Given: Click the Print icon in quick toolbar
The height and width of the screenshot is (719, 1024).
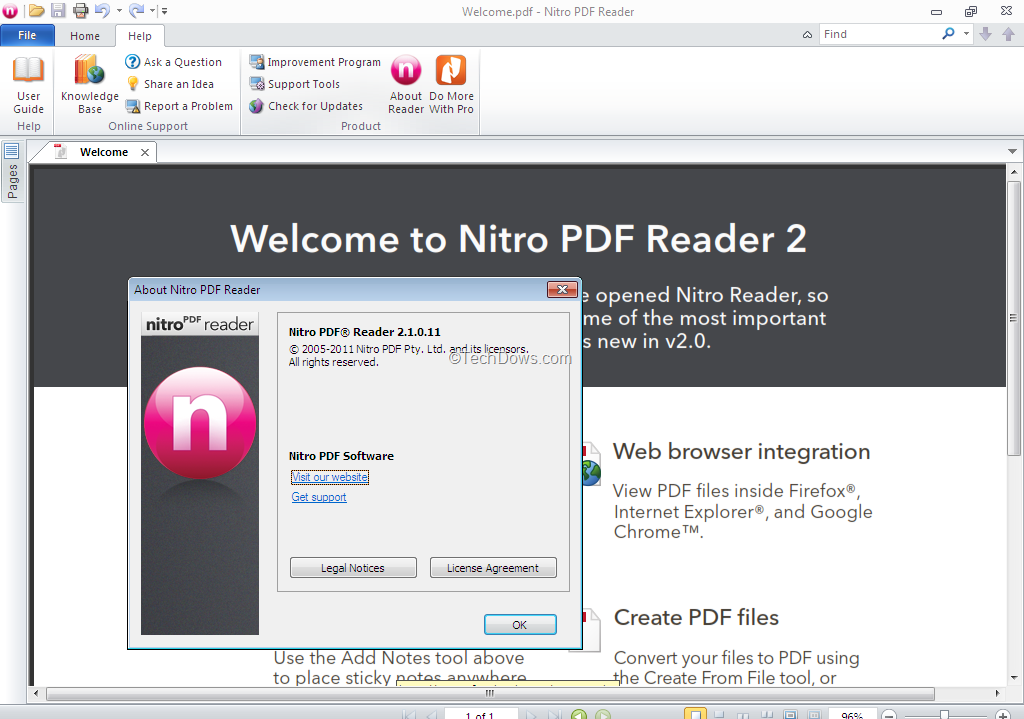Looking at the screenshot, I should pyautogui.click(x=80, y=10).
